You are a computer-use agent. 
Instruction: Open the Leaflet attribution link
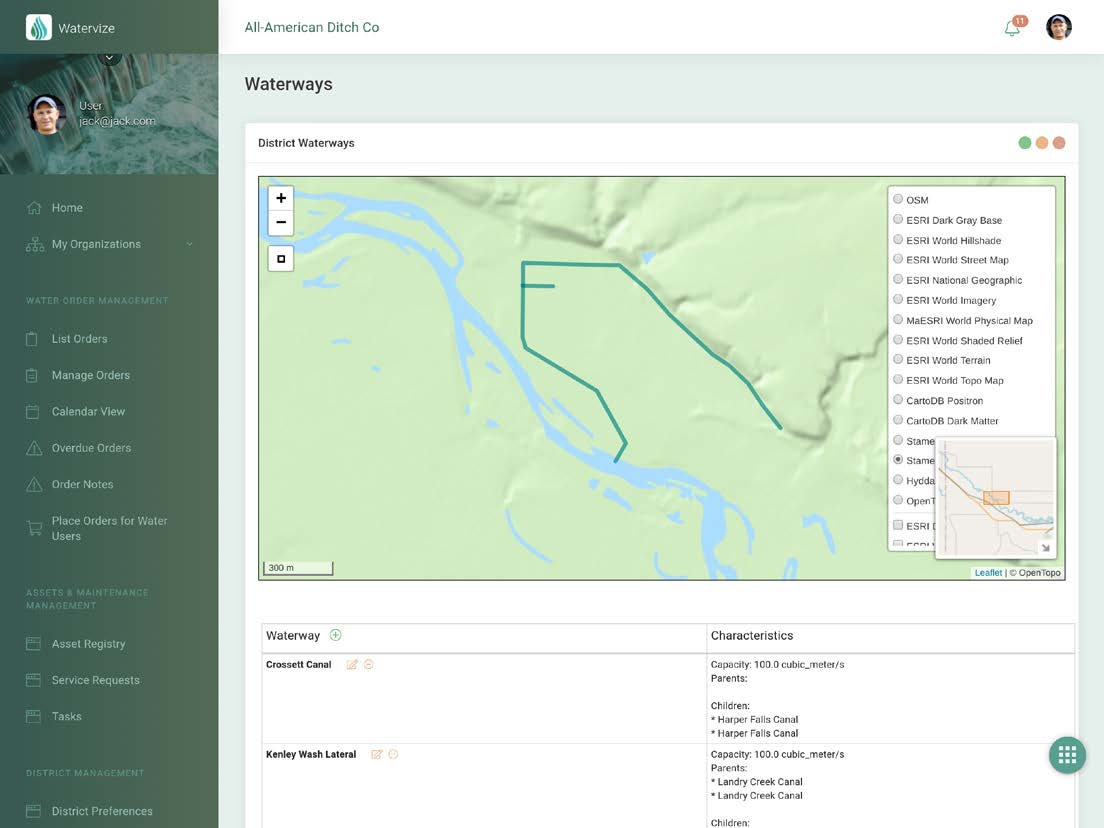(x=988, y=572)
